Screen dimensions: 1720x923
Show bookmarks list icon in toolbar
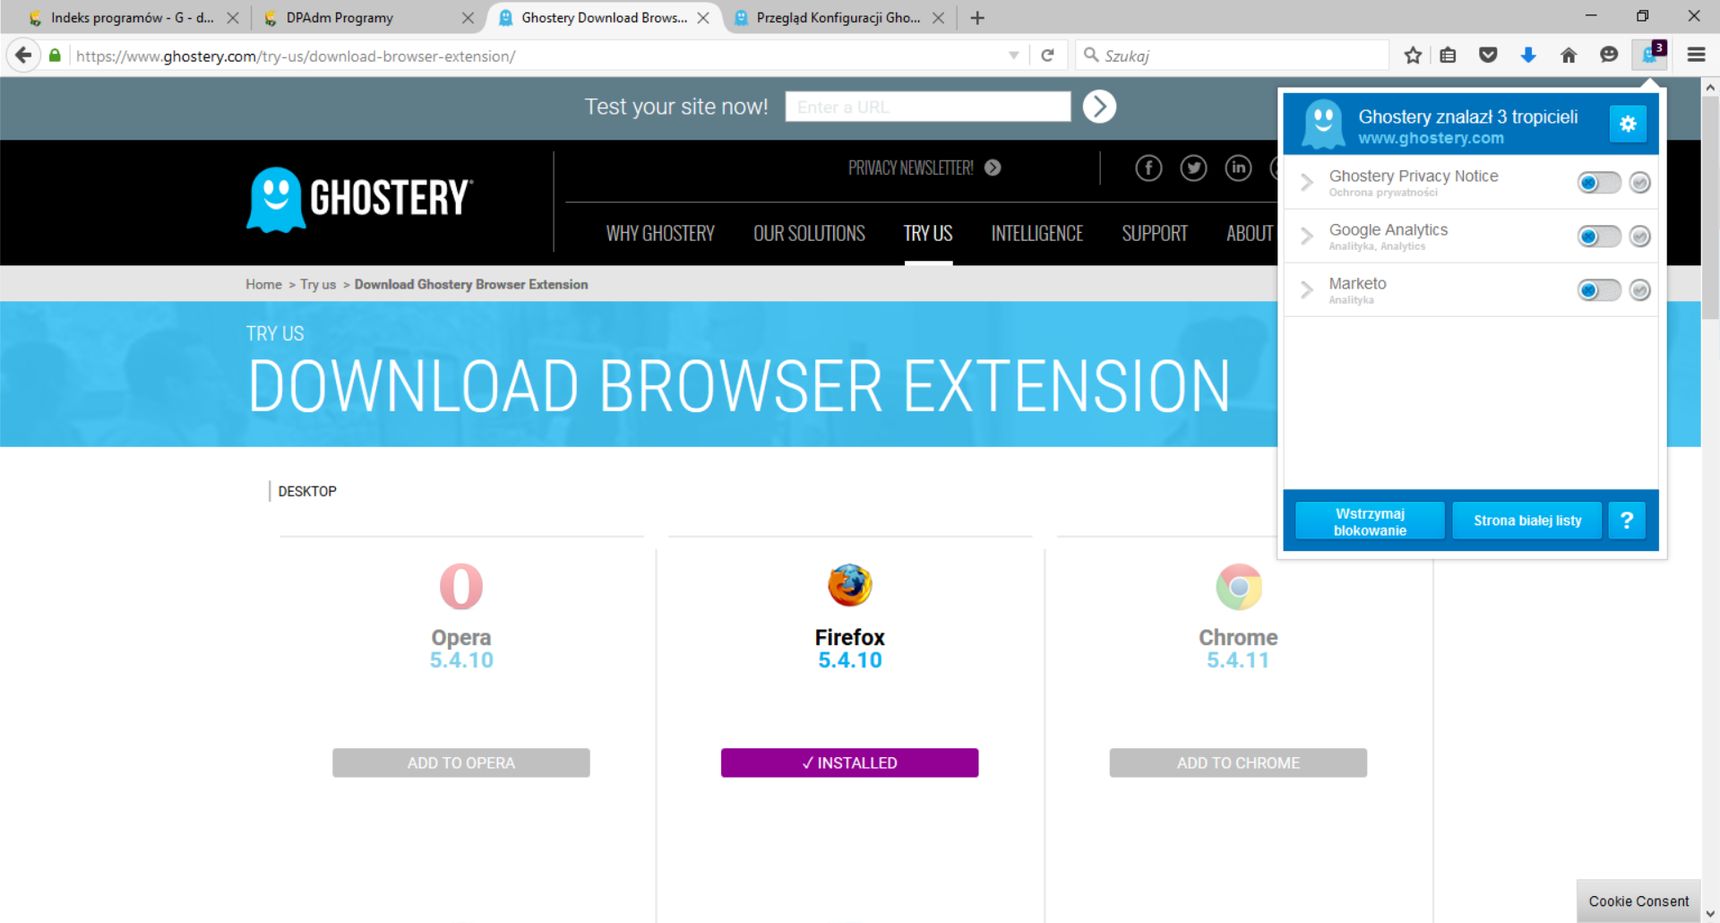pos(1448,56)
